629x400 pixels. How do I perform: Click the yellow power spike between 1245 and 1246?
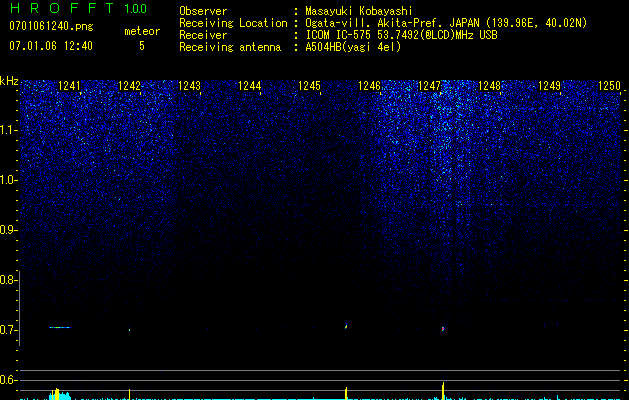(x=346, y=393)
